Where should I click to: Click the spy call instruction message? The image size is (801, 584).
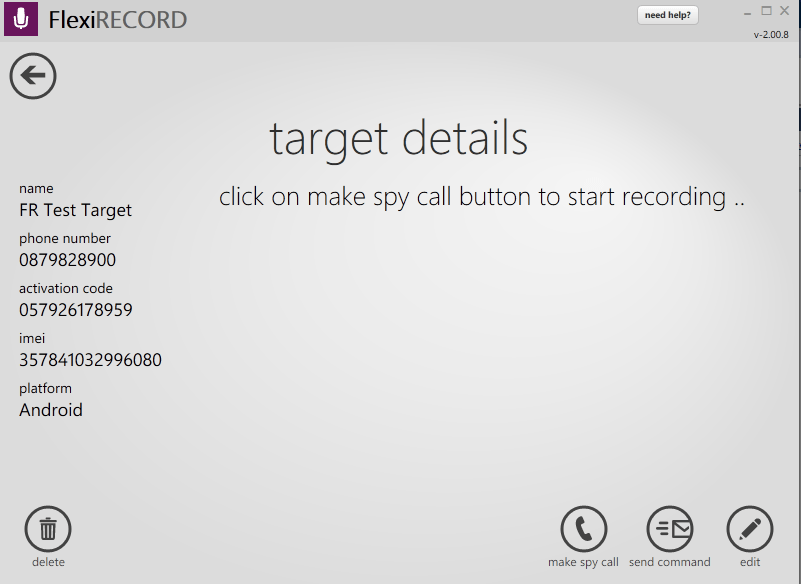(x=482, y=197)
